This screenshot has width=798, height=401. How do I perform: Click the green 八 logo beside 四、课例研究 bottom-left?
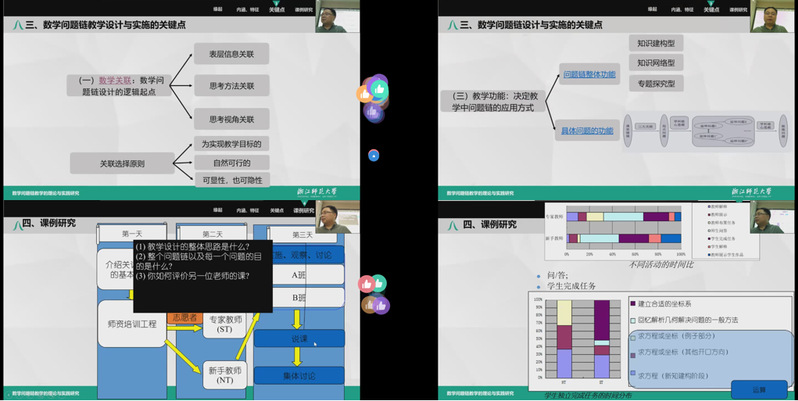(x=15, y=224)
